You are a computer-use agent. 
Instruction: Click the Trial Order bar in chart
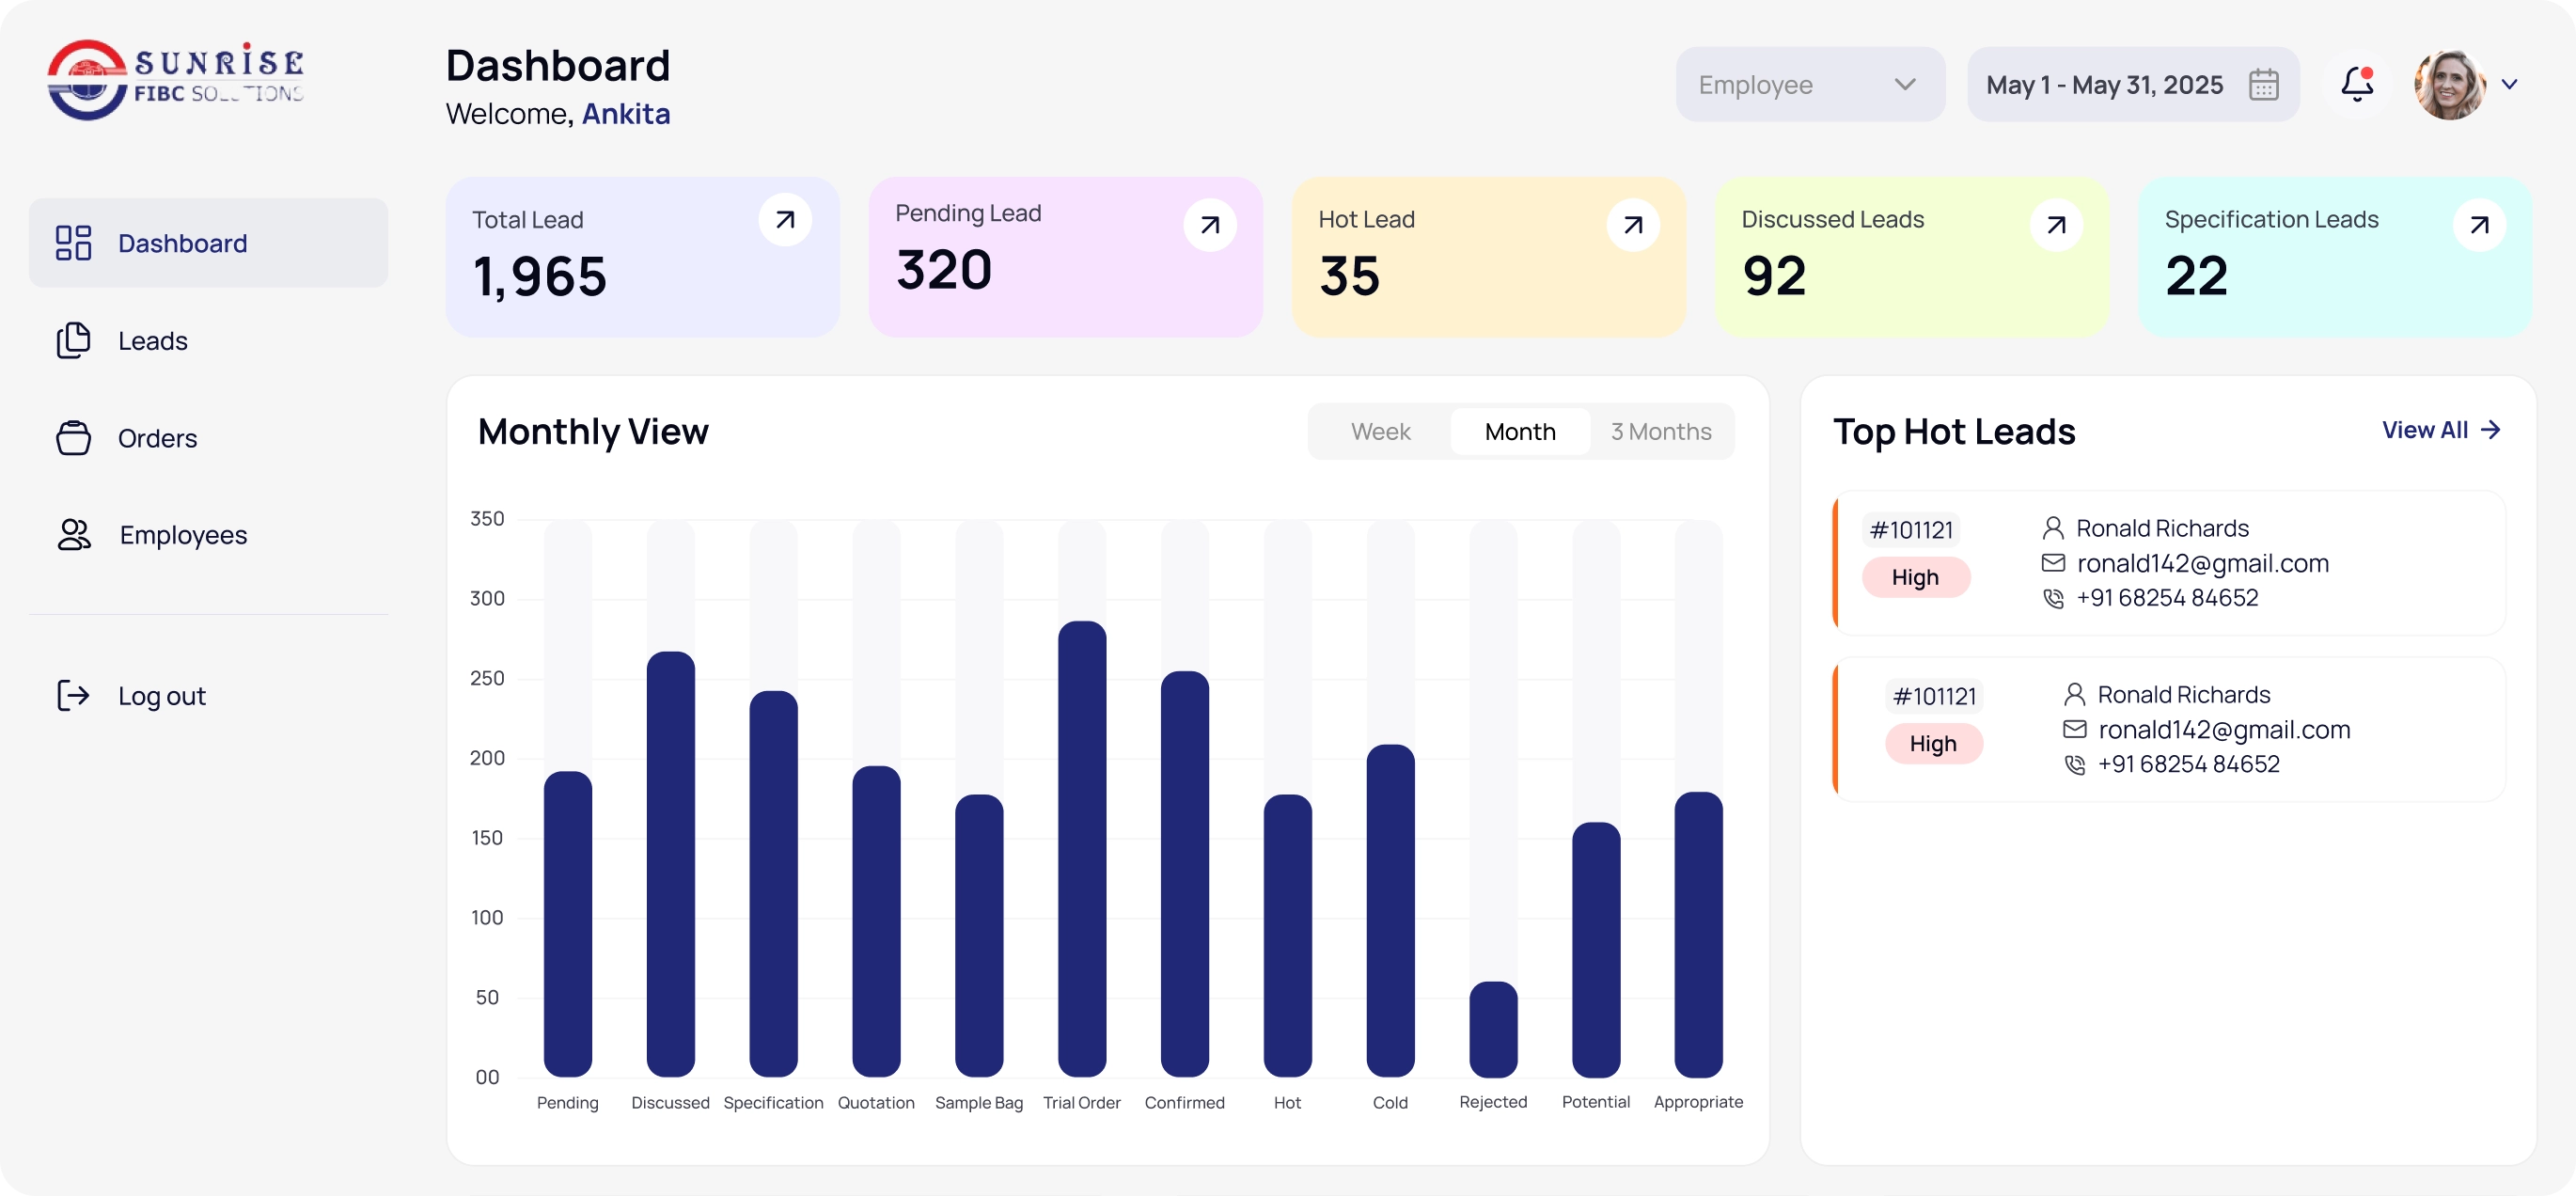tap(1082, 848)
